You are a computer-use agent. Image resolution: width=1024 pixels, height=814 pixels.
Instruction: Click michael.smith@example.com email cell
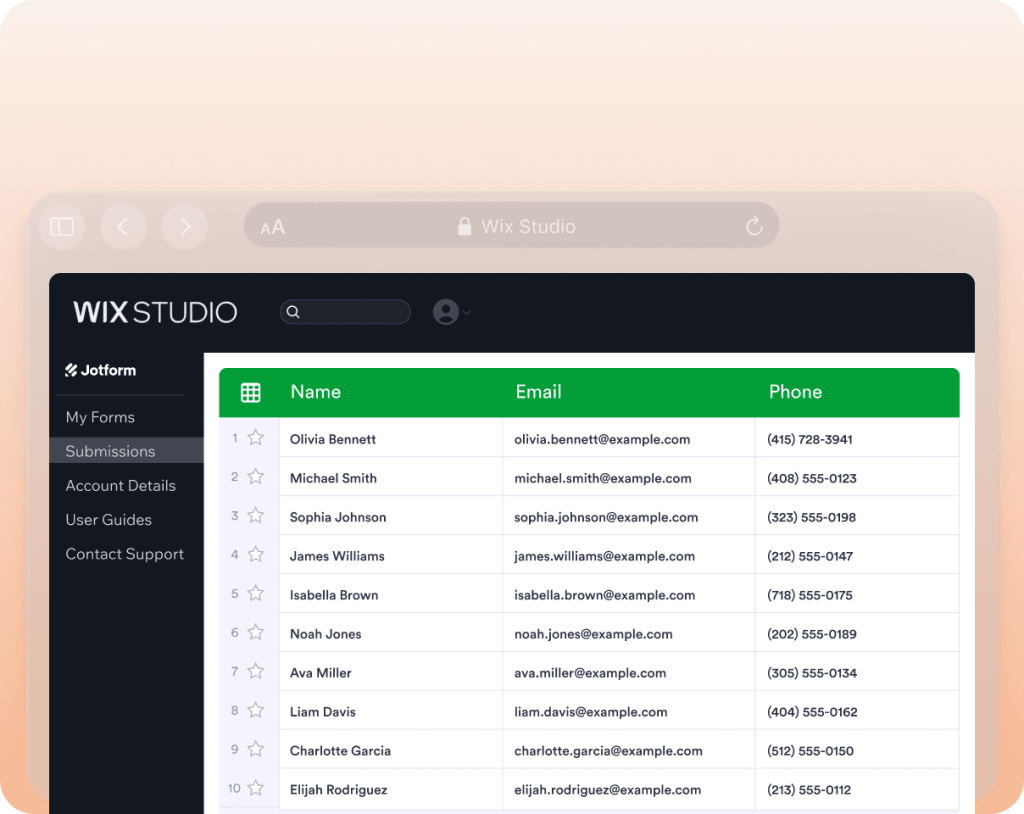point(629,477)
